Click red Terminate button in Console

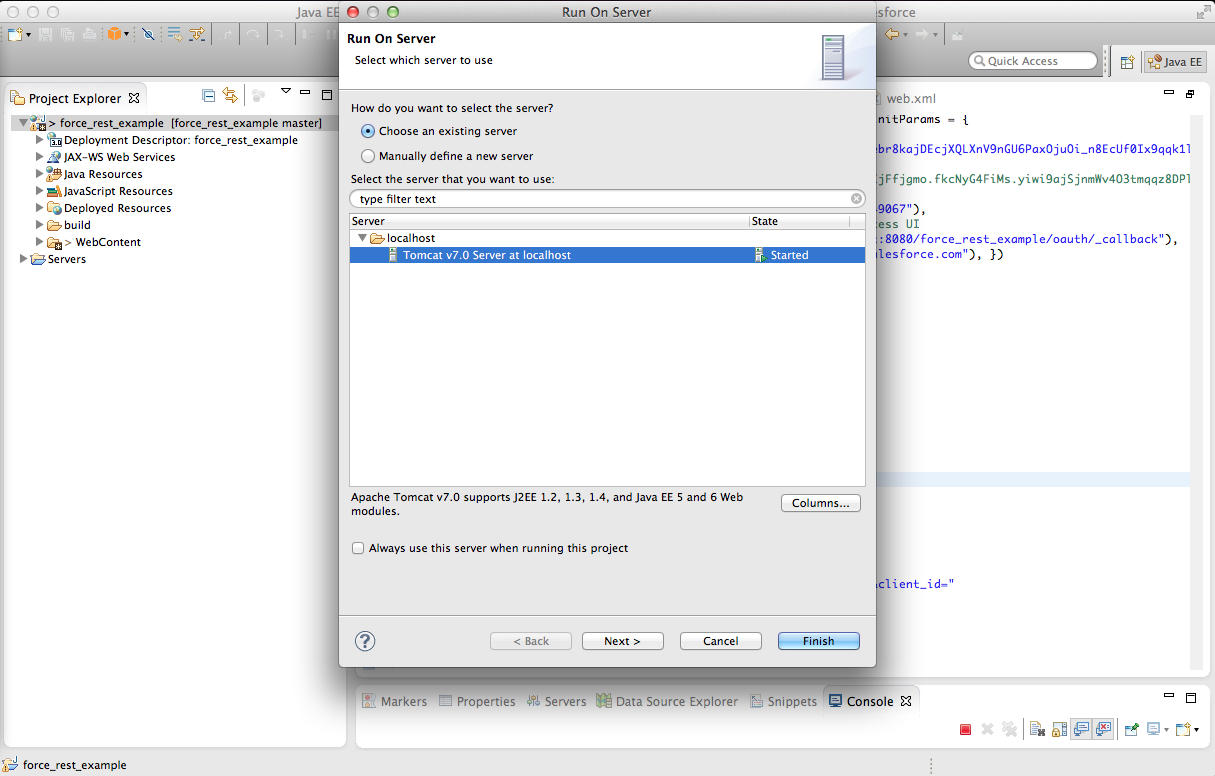point(965,730)
